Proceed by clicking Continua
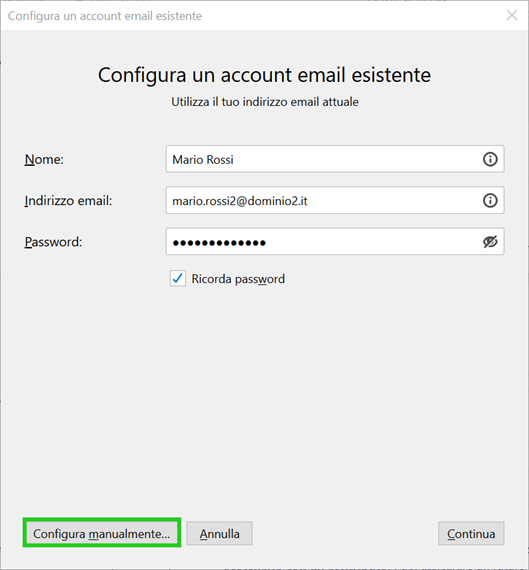529x570 pixels. coord(471,534)
